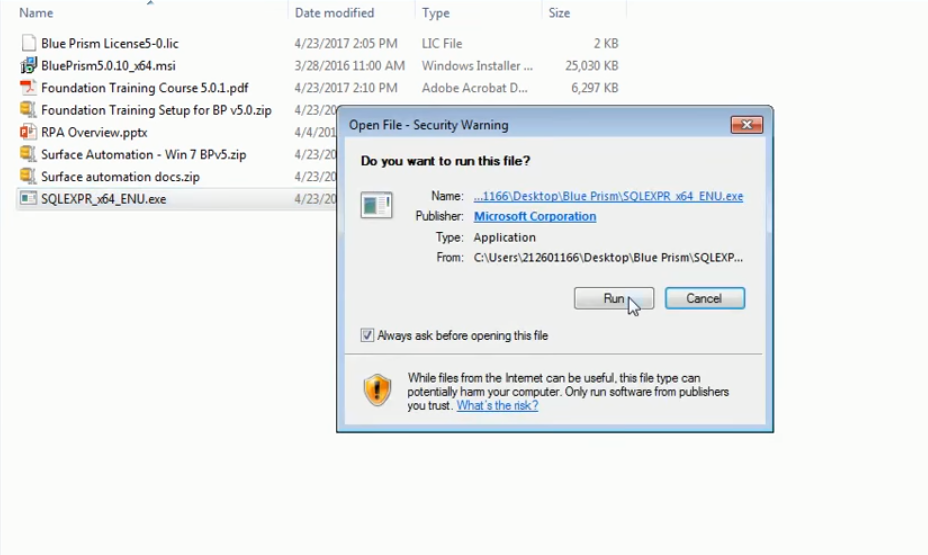Screen dimensions: 928x555
Task: Sort files by the Size column header
Action: click(x=559, y=13)
